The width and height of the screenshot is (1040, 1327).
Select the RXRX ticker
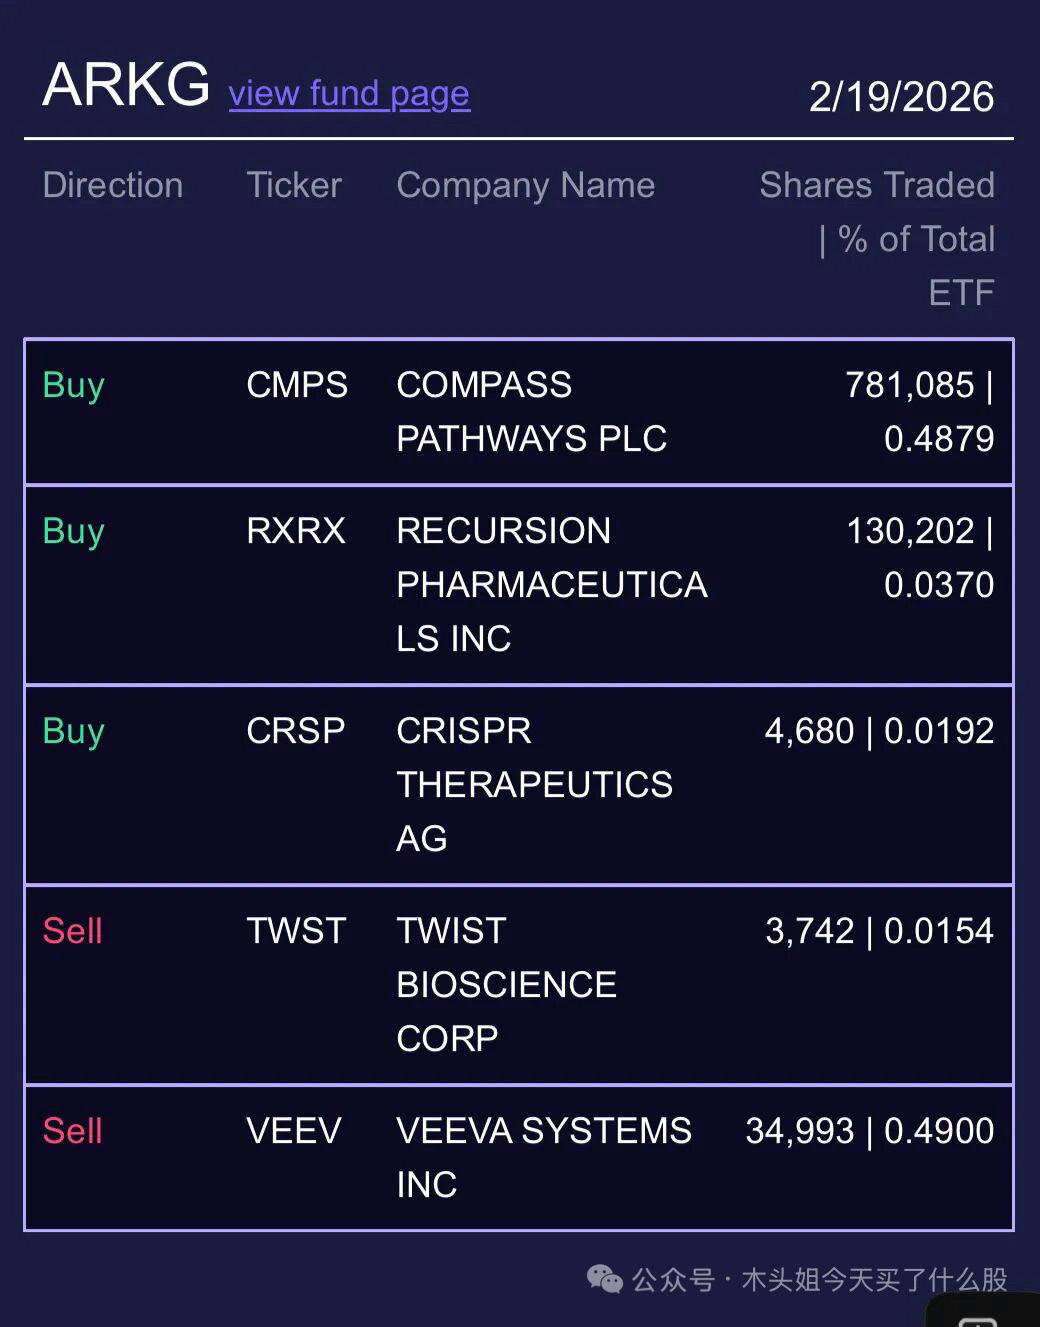coord(296,531)
